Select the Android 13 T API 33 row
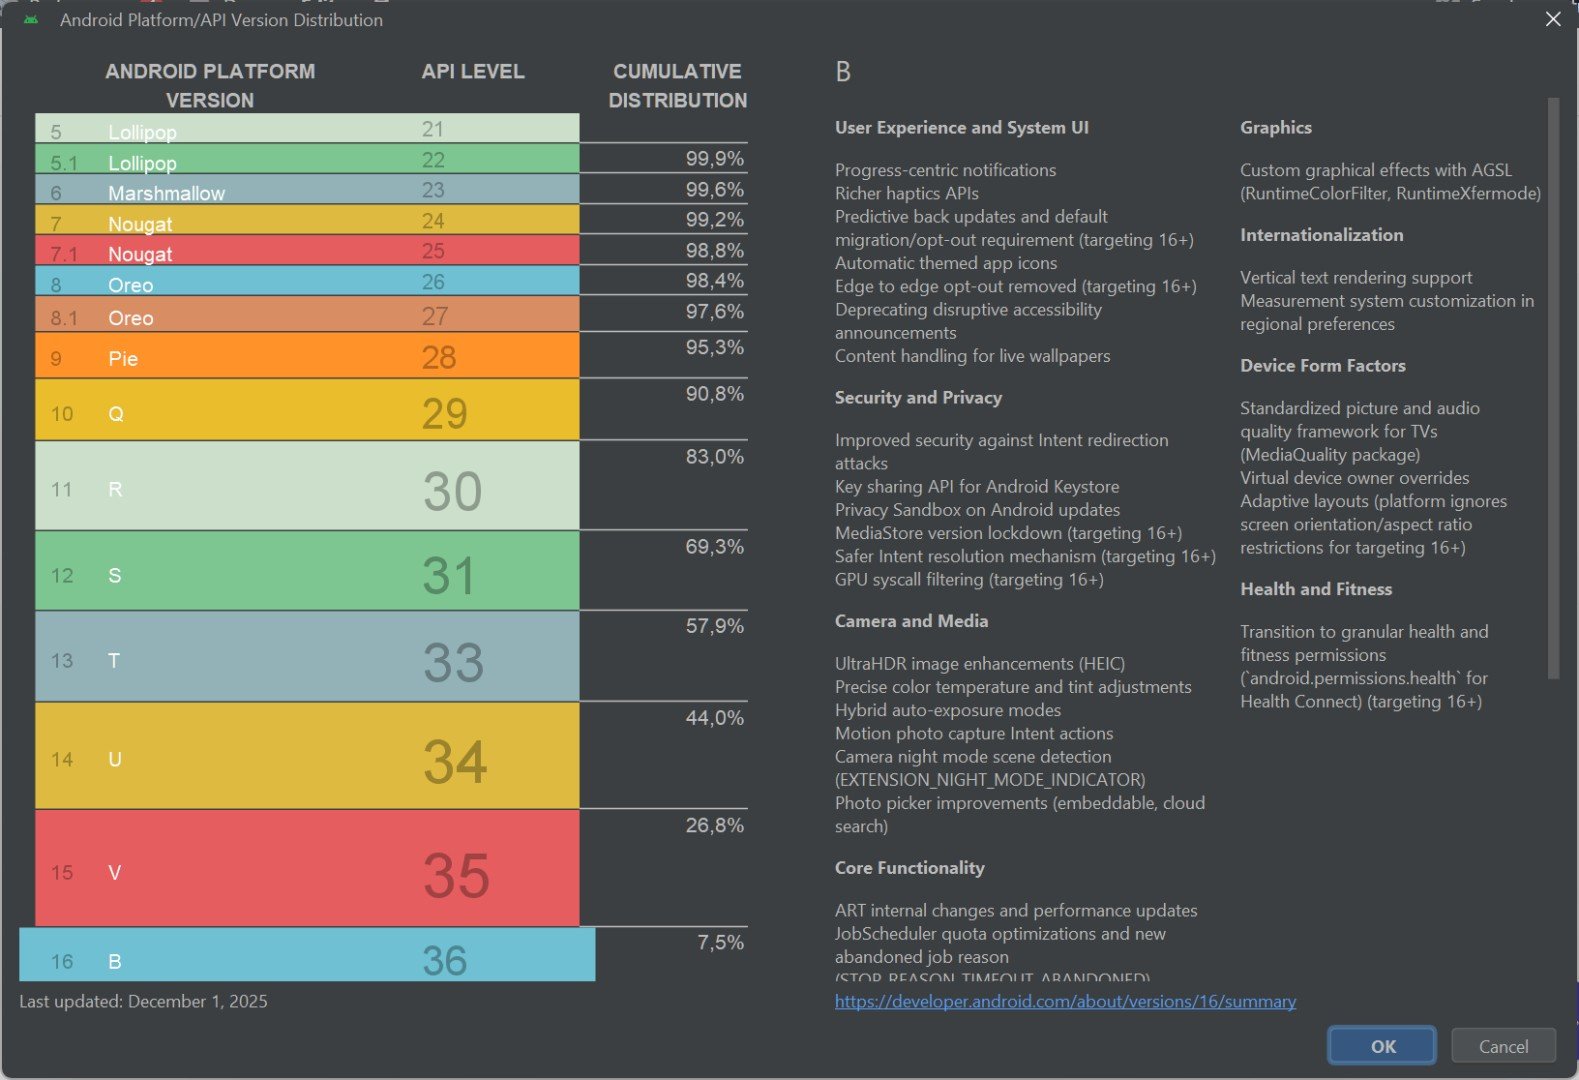1579x1080 pixels. pyautogui.click(x=307, y=656)
